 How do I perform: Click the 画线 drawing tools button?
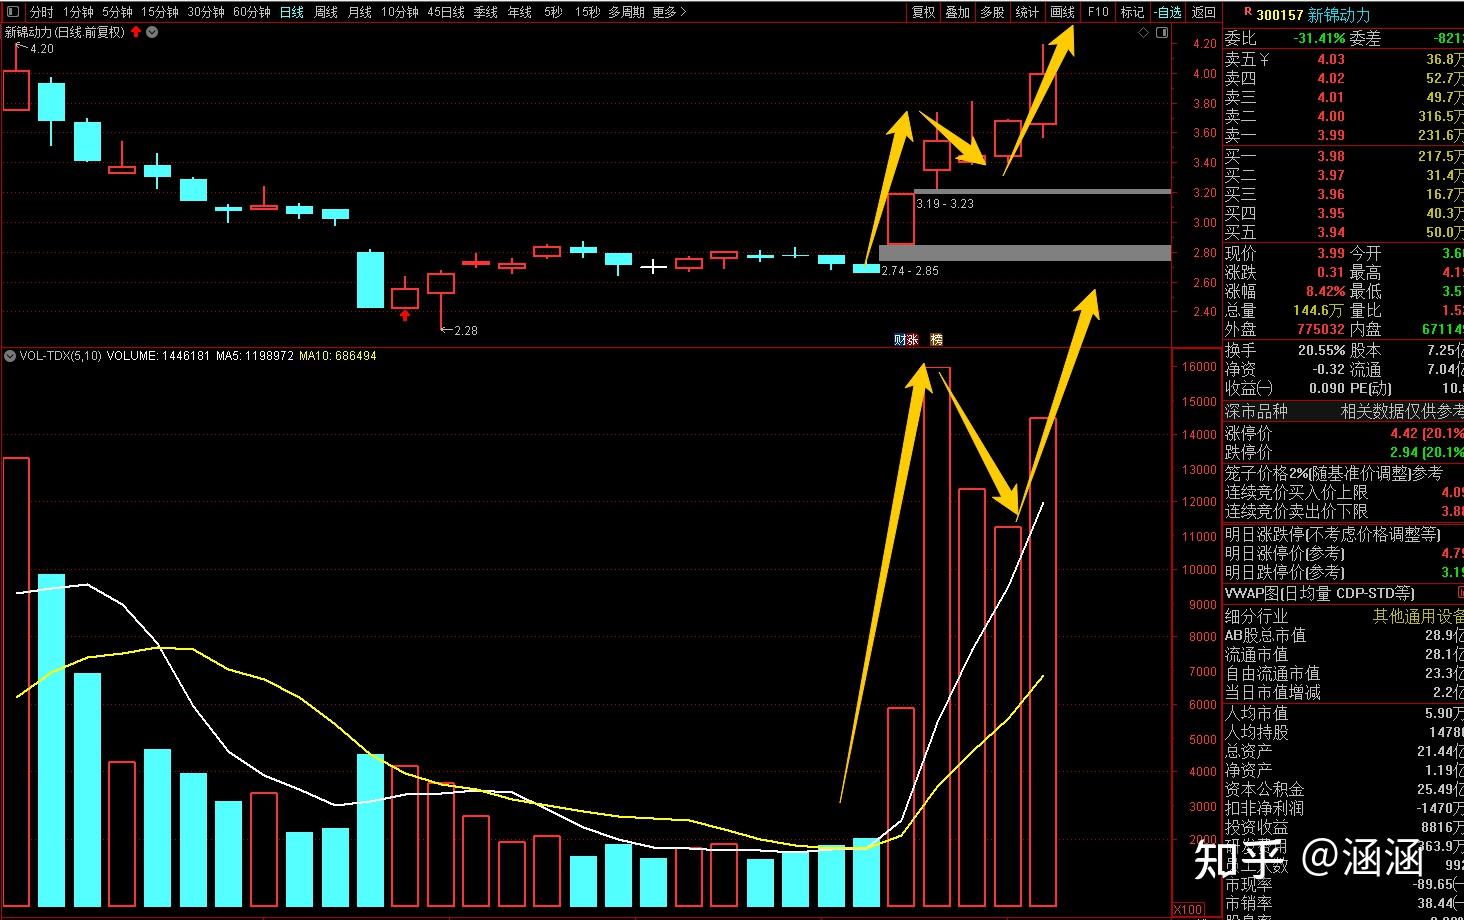(1062, 12)
